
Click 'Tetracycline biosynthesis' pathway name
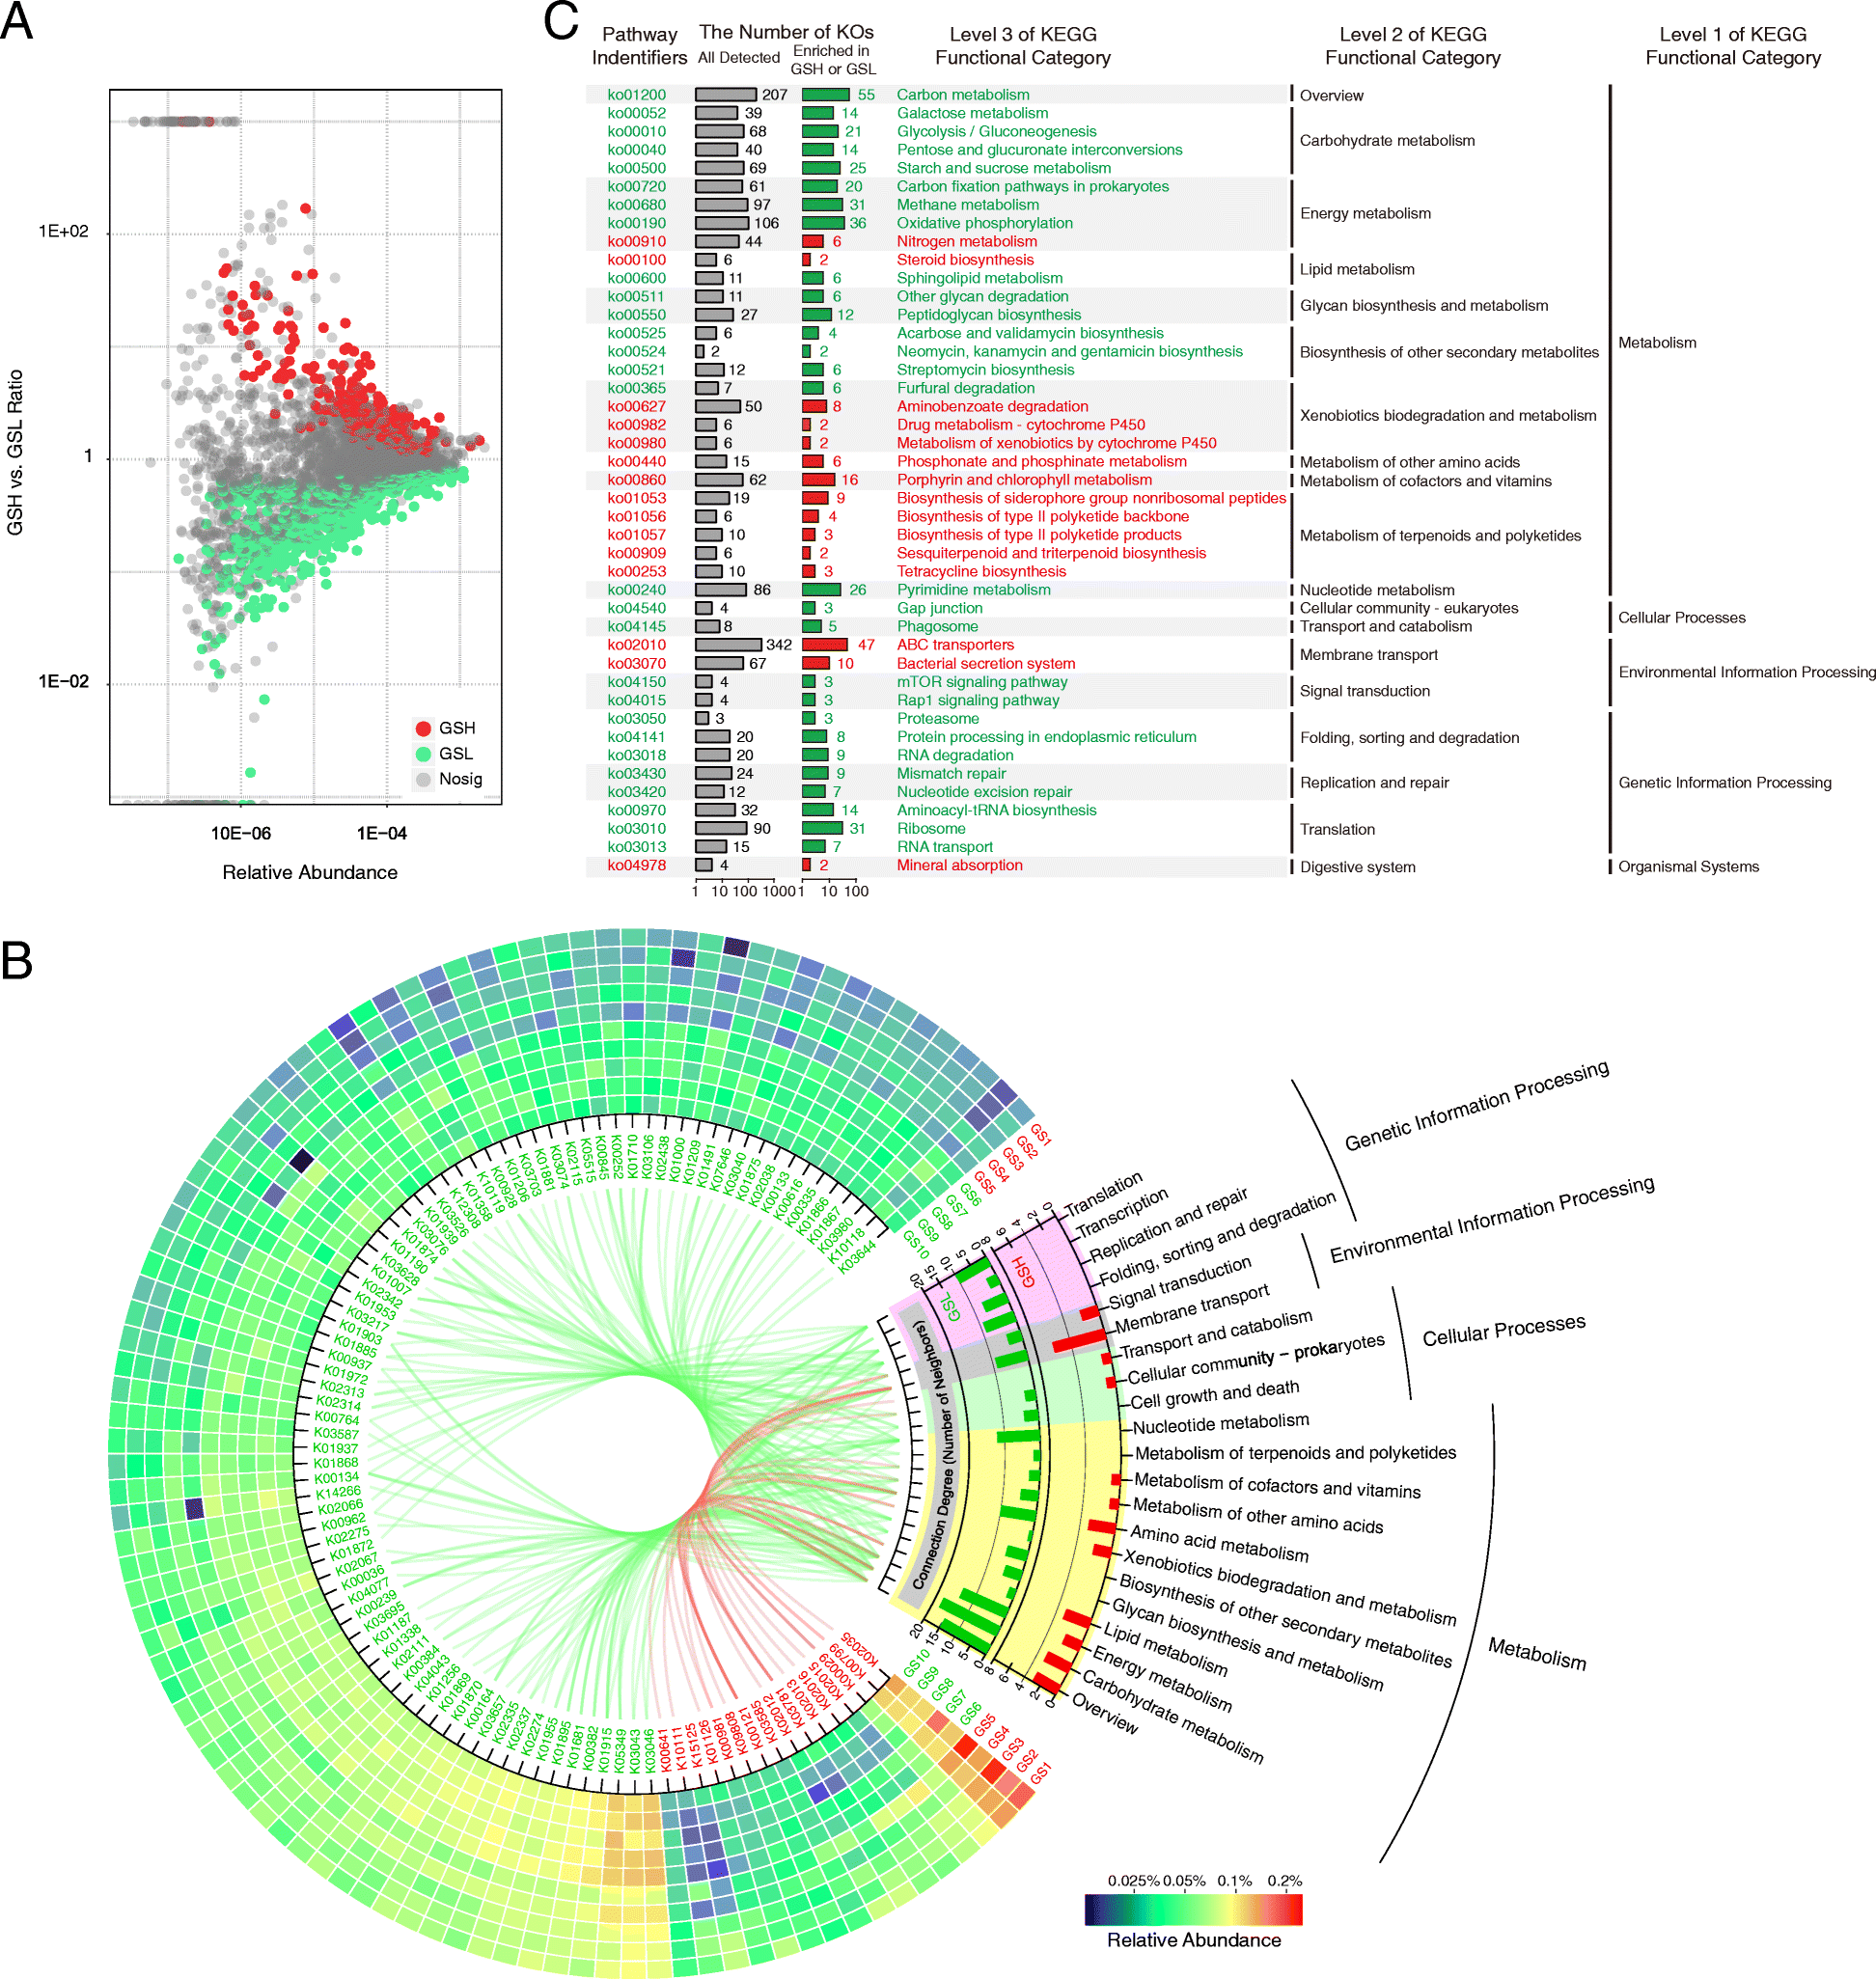(981, 571)
